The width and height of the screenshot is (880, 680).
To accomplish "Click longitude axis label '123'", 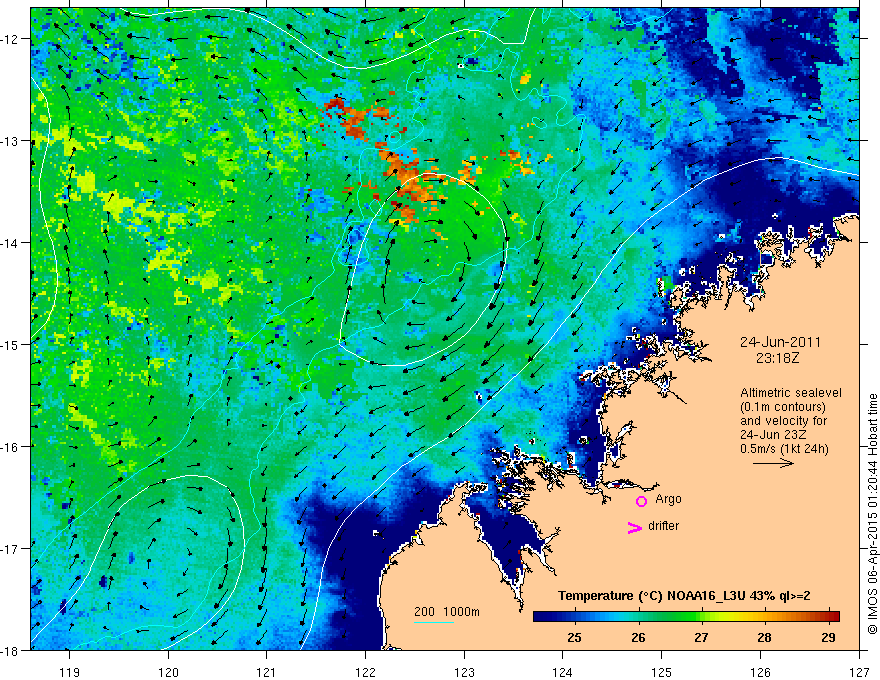I will point(464,672).
